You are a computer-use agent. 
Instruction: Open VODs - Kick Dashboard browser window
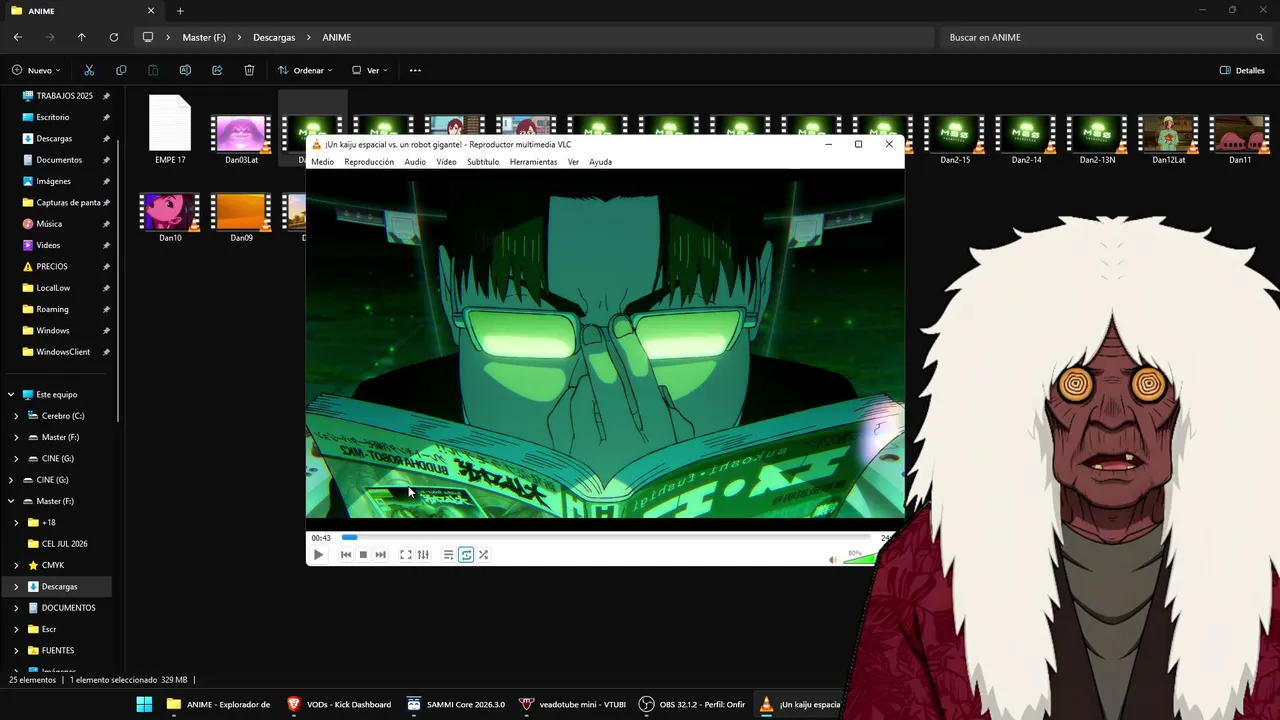pos(339,704)
